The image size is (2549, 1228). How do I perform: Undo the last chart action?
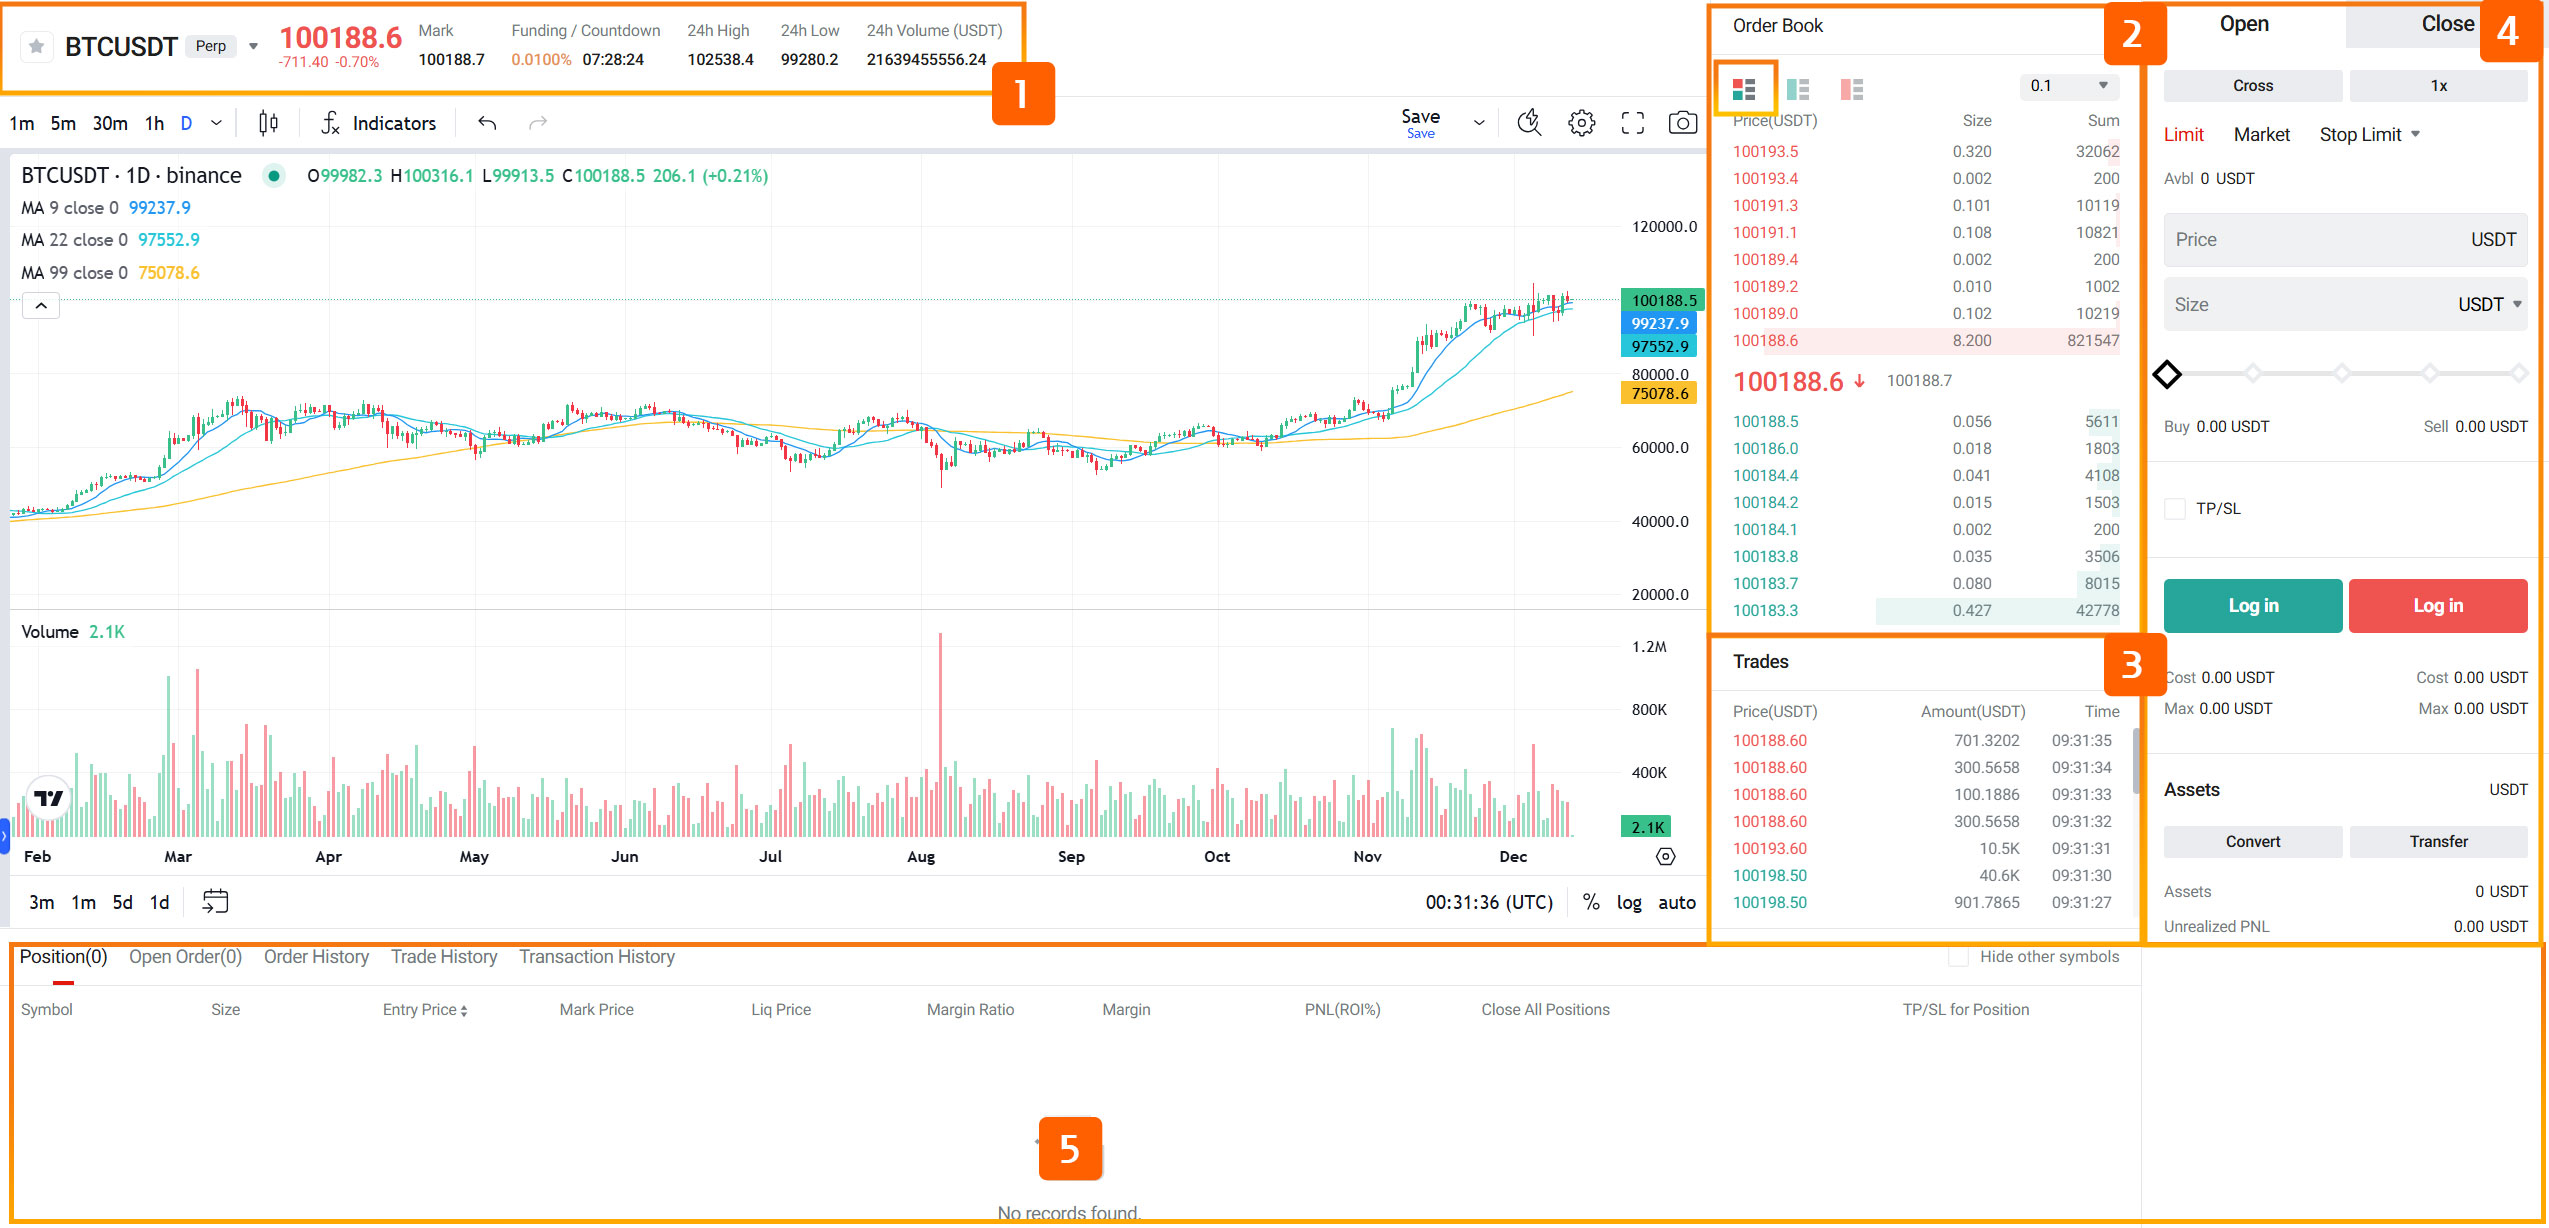coord(487,123)
